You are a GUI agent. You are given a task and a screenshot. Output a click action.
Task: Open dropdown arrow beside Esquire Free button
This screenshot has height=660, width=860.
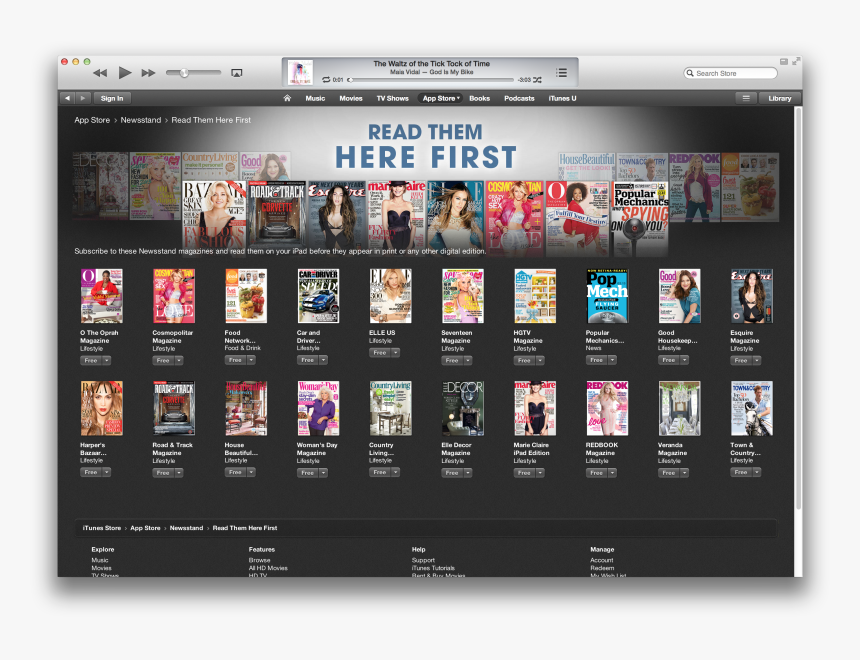click(757, 360)
